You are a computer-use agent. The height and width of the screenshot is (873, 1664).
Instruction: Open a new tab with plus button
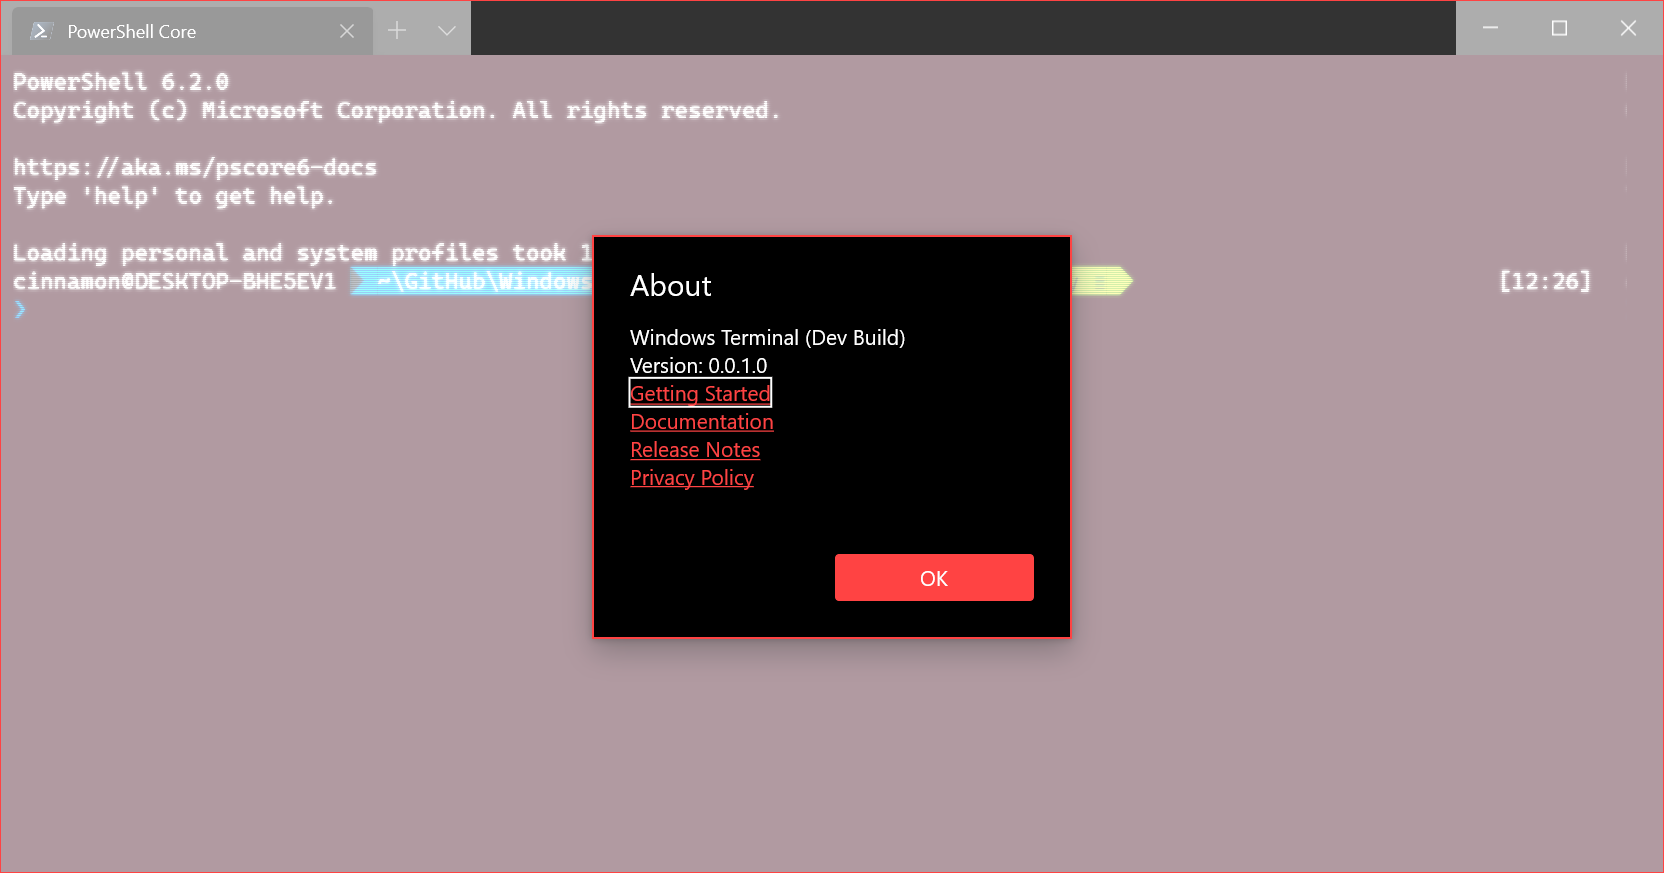point(397,30)
